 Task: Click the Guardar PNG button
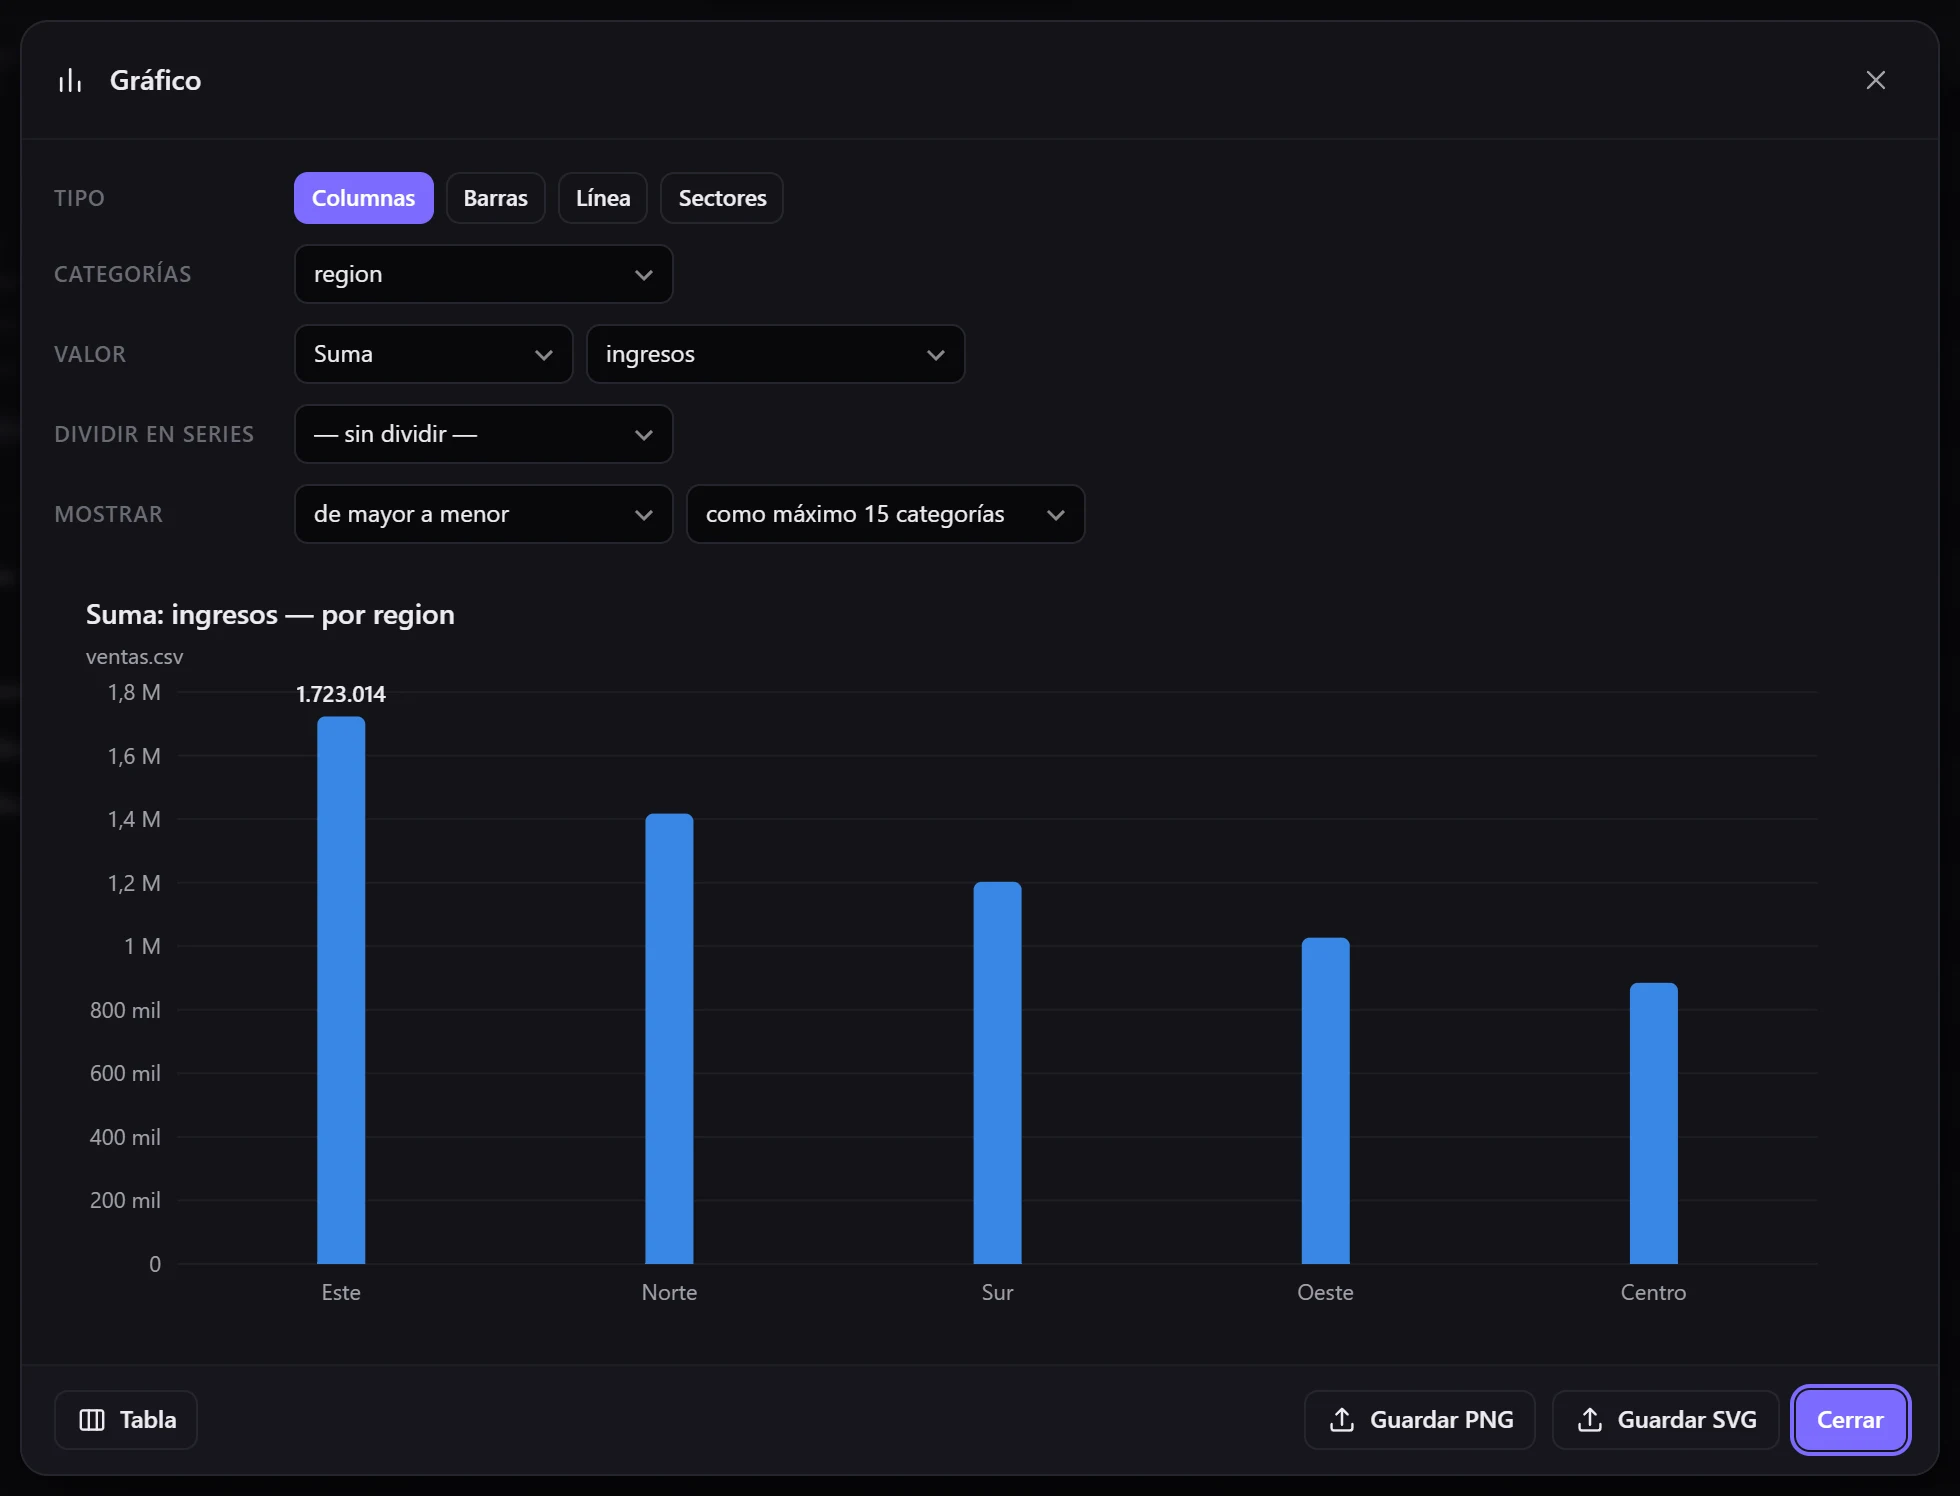click(x=1419, y=1420)
